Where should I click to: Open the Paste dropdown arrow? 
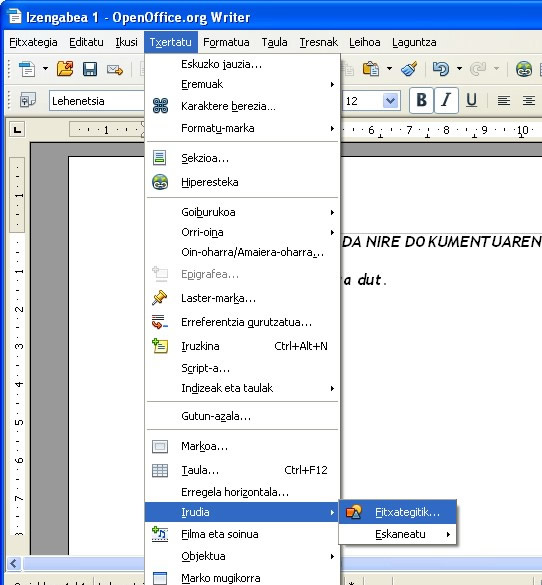pyautogui.click(x=389, y=69)
